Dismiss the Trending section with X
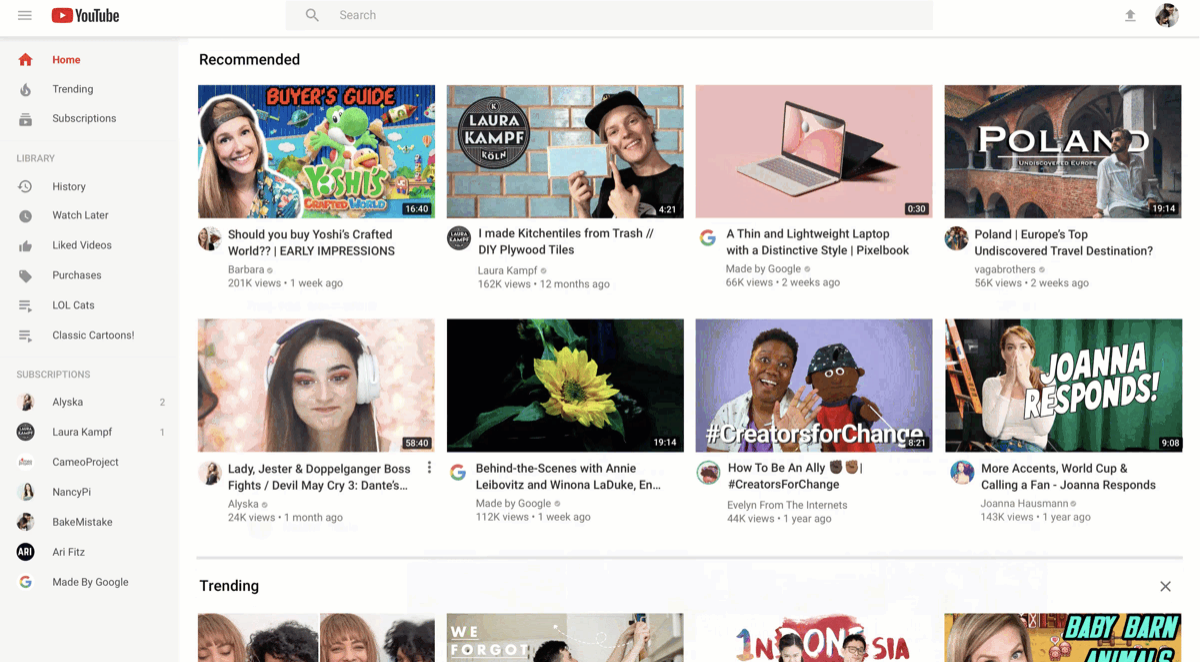Screen dimensions: 1200x662 coord(1165,586)
